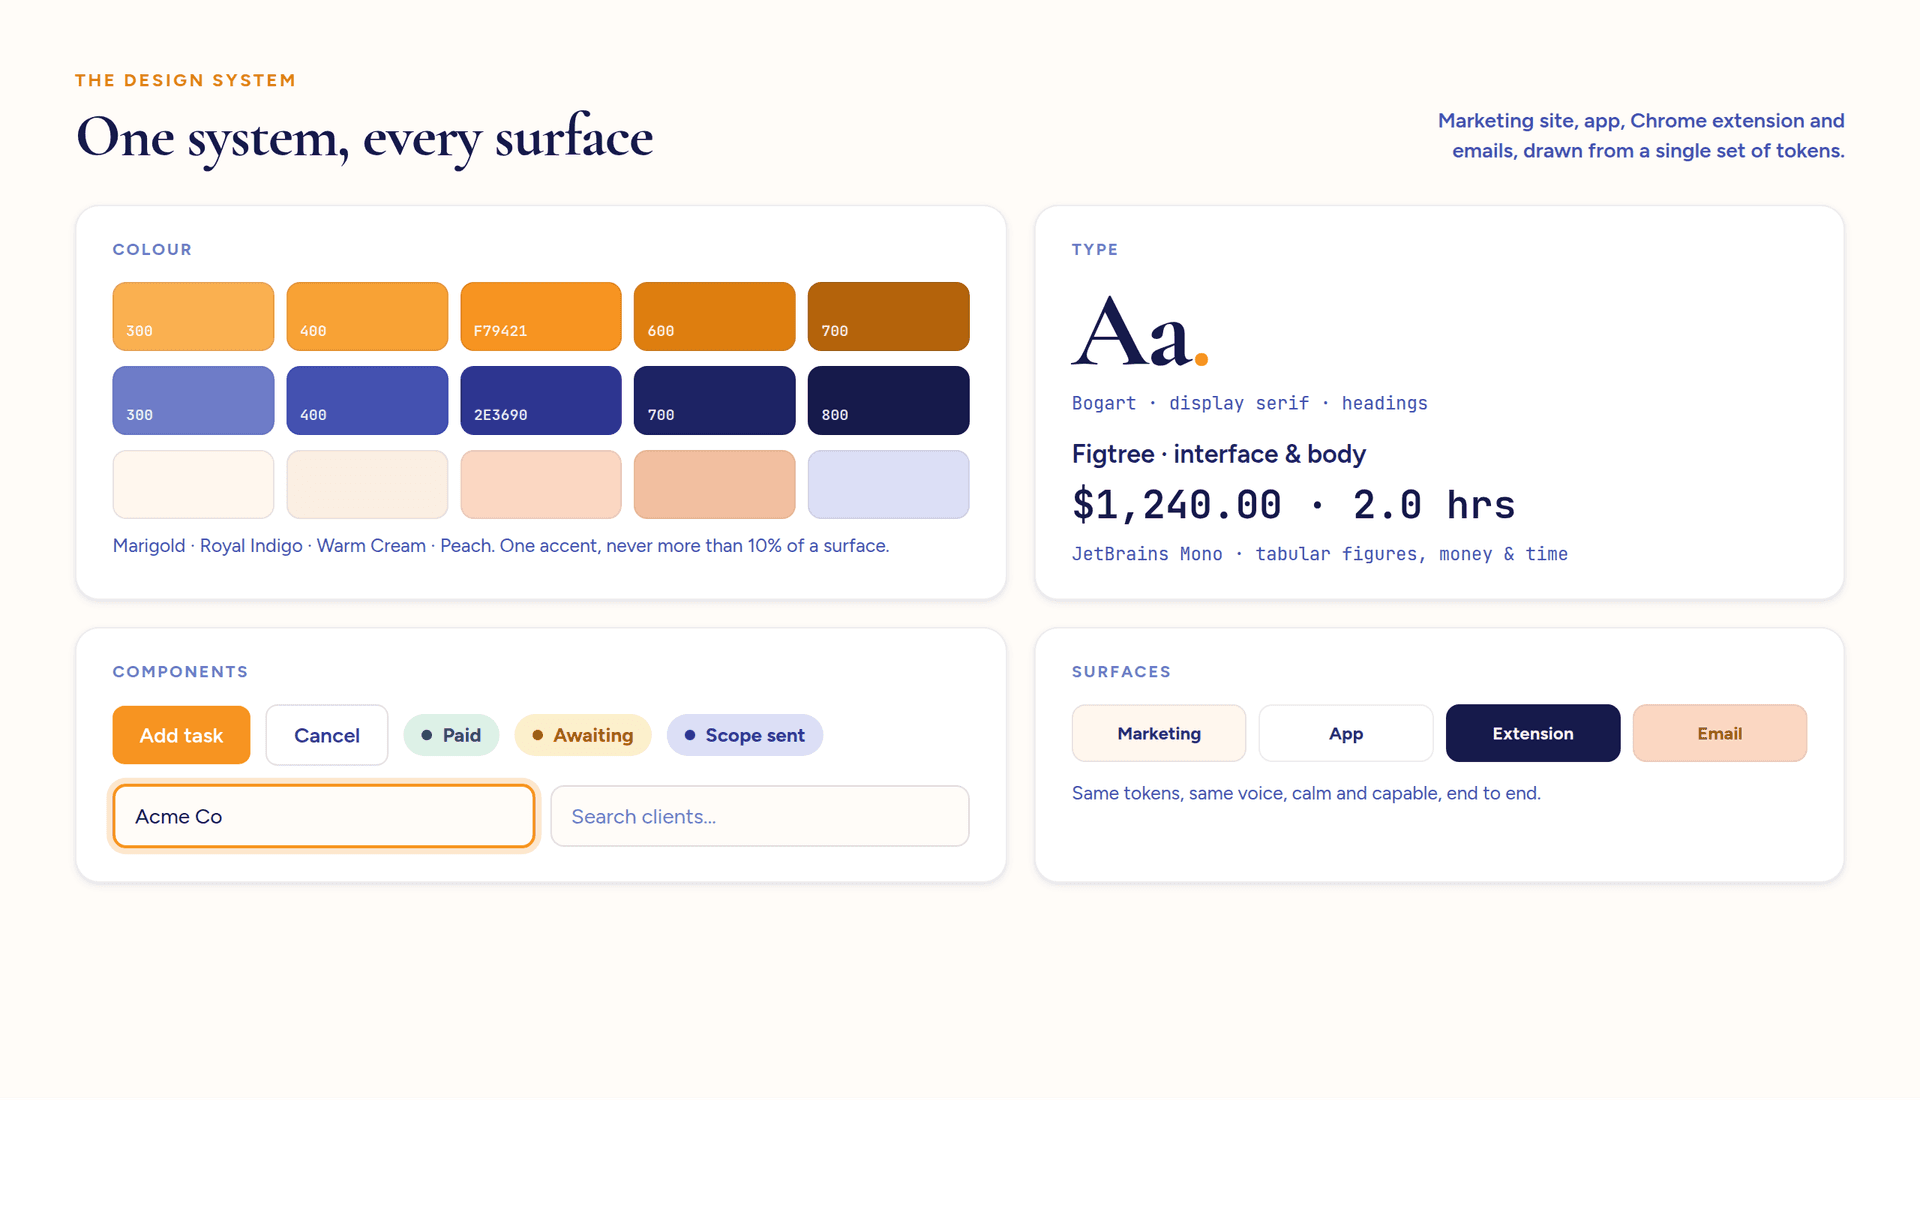This screenshot has width=1920, height=1230.
Task: Pick the marigold 300 swatch
Action: [x=193, y=316]
